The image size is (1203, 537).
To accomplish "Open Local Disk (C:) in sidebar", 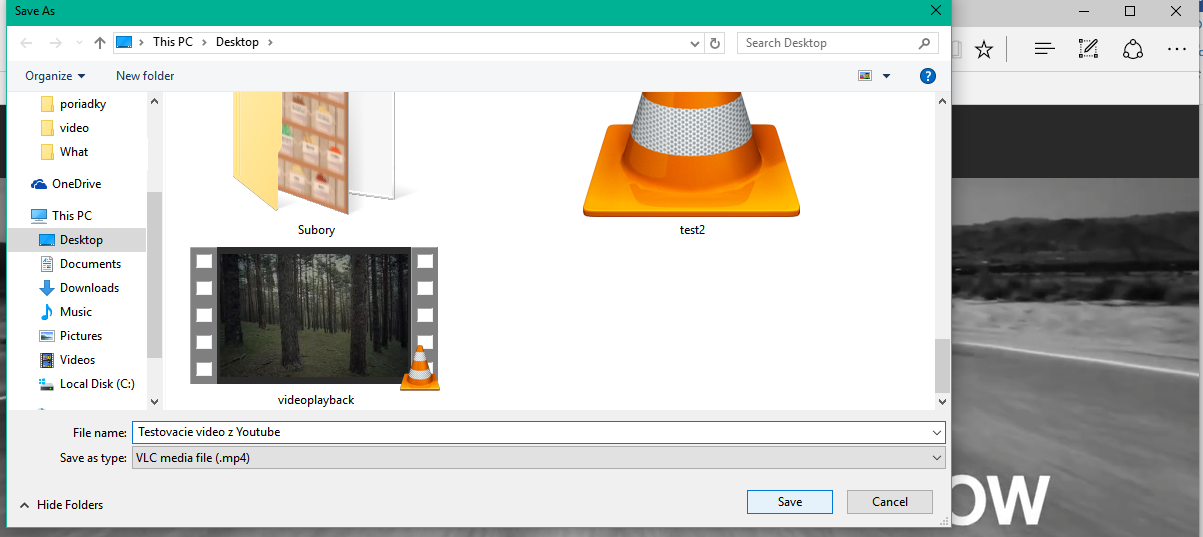I will [97, 384].
